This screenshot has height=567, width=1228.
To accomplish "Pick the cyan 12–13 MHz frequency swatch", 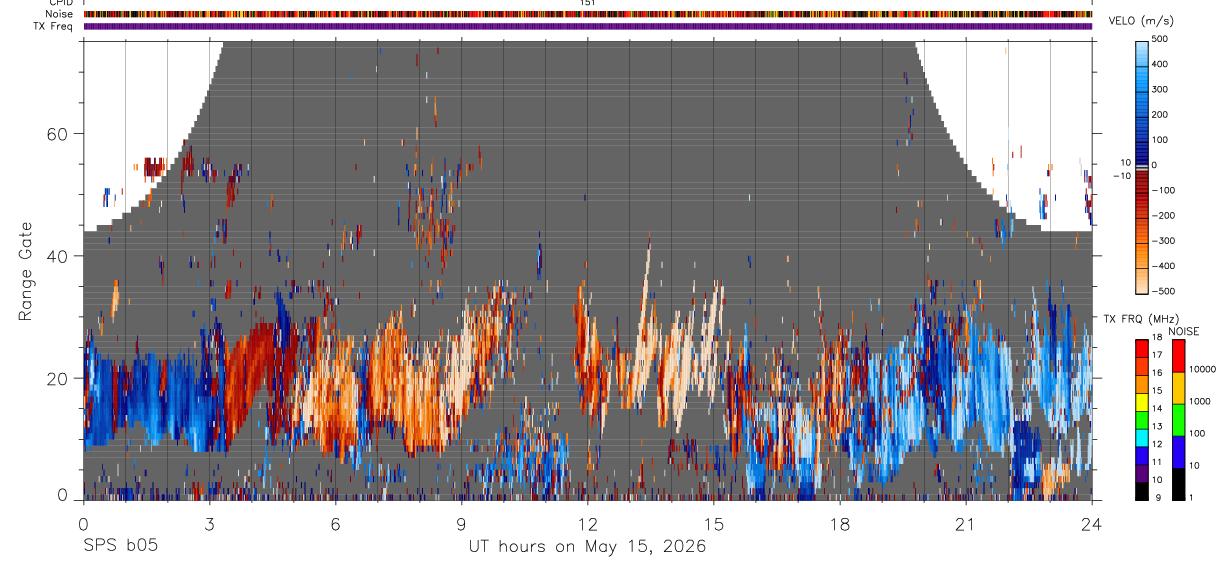I will [x=1141, y=437].
